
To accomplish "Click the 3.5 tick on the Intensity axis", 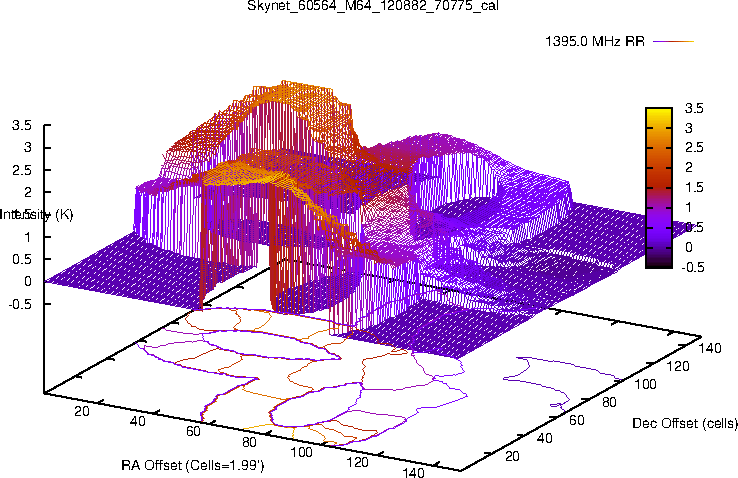I will click(x=22, y=125).
